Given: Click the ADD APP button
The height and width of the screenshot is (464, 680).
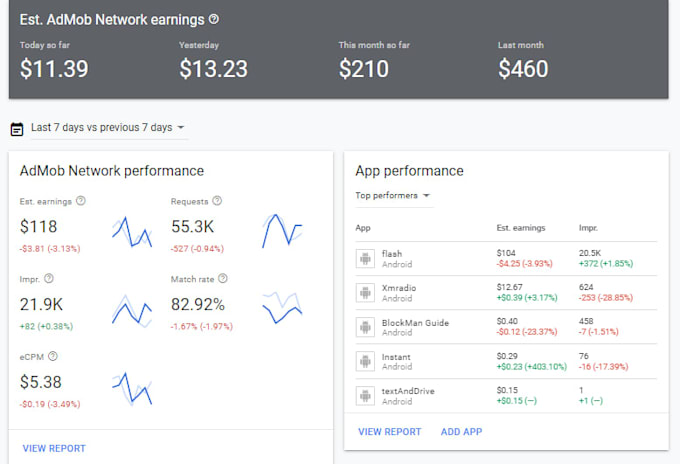Looking at the screenshot, I should (x=461, y=431).
